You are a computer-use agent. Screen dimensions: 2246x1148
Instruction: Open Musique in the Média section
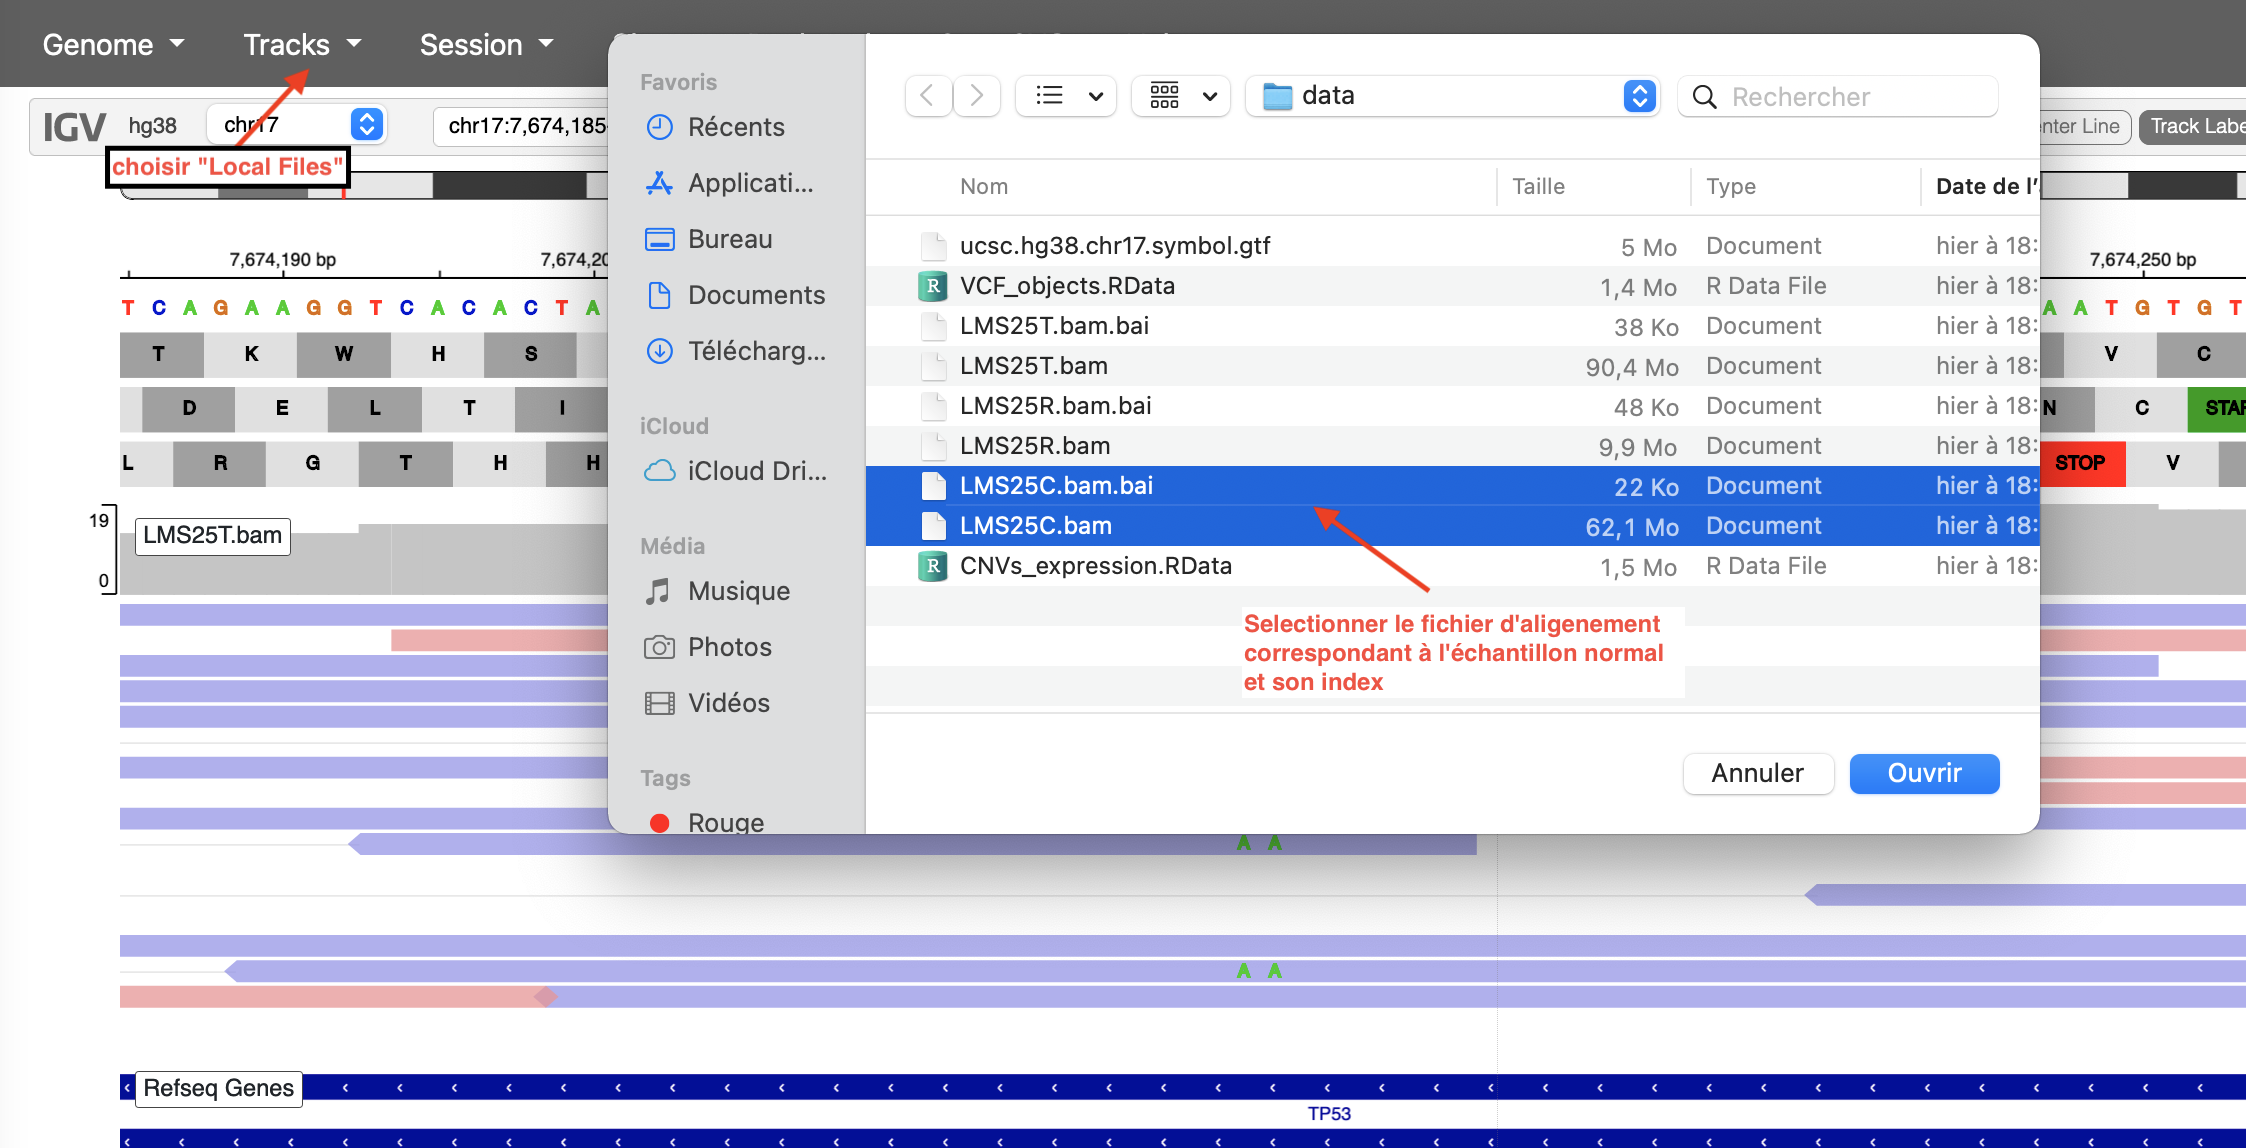point(738,591)
